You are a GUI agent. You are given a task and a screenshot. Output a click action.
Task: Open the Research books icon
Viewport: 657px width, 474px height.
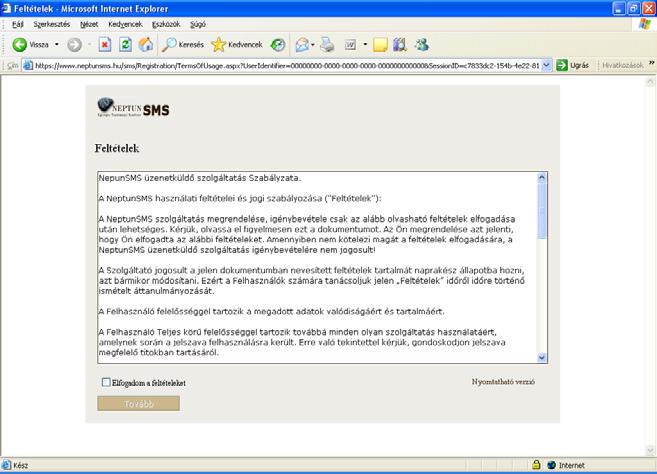(x=400, y=44)
